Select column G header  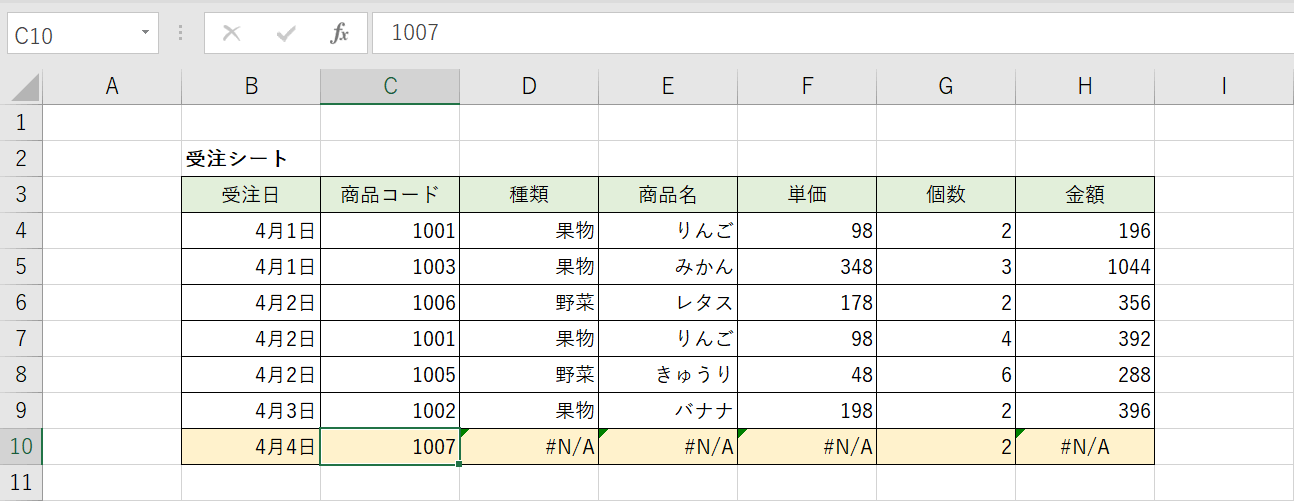click(946, 87)
